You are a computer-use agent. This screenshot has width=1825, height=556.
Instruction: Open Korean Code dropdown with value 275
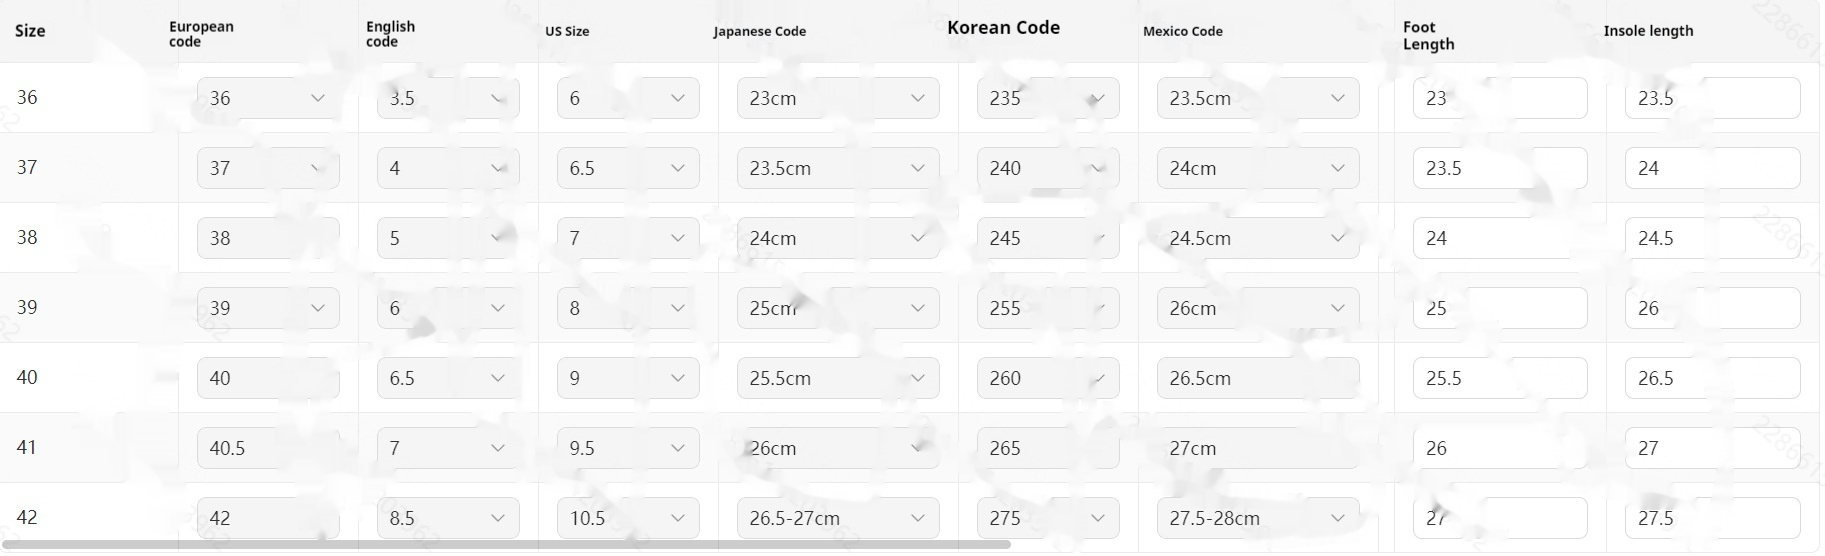coord(1048,518)
